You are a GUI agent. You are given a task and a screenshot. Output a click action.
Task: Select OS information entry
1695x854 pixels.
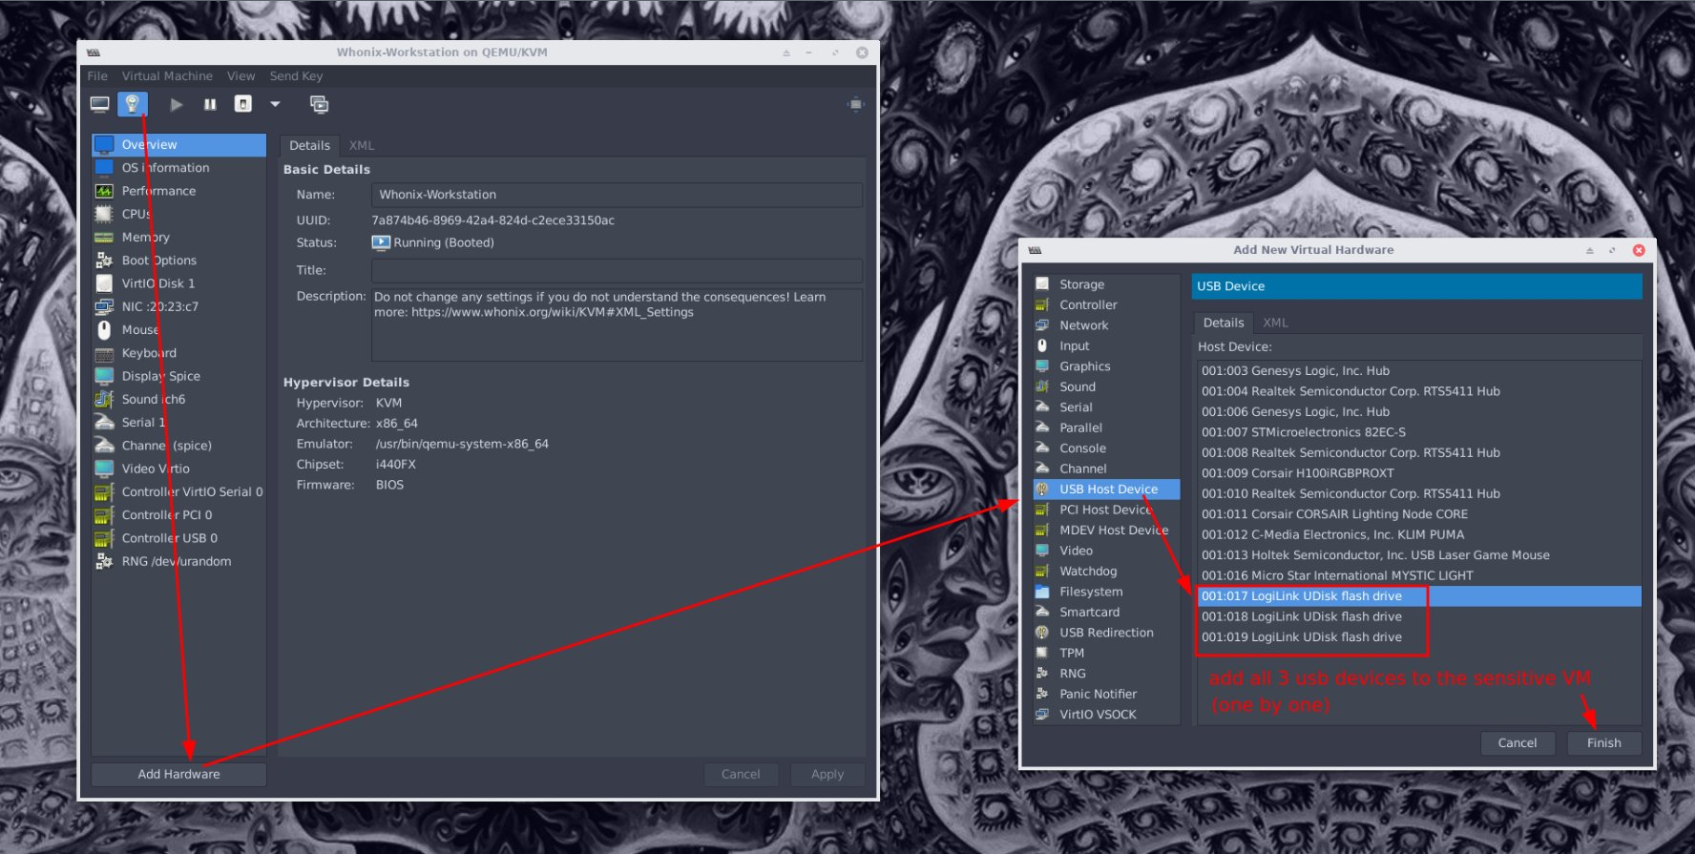(x=179, y=168)
